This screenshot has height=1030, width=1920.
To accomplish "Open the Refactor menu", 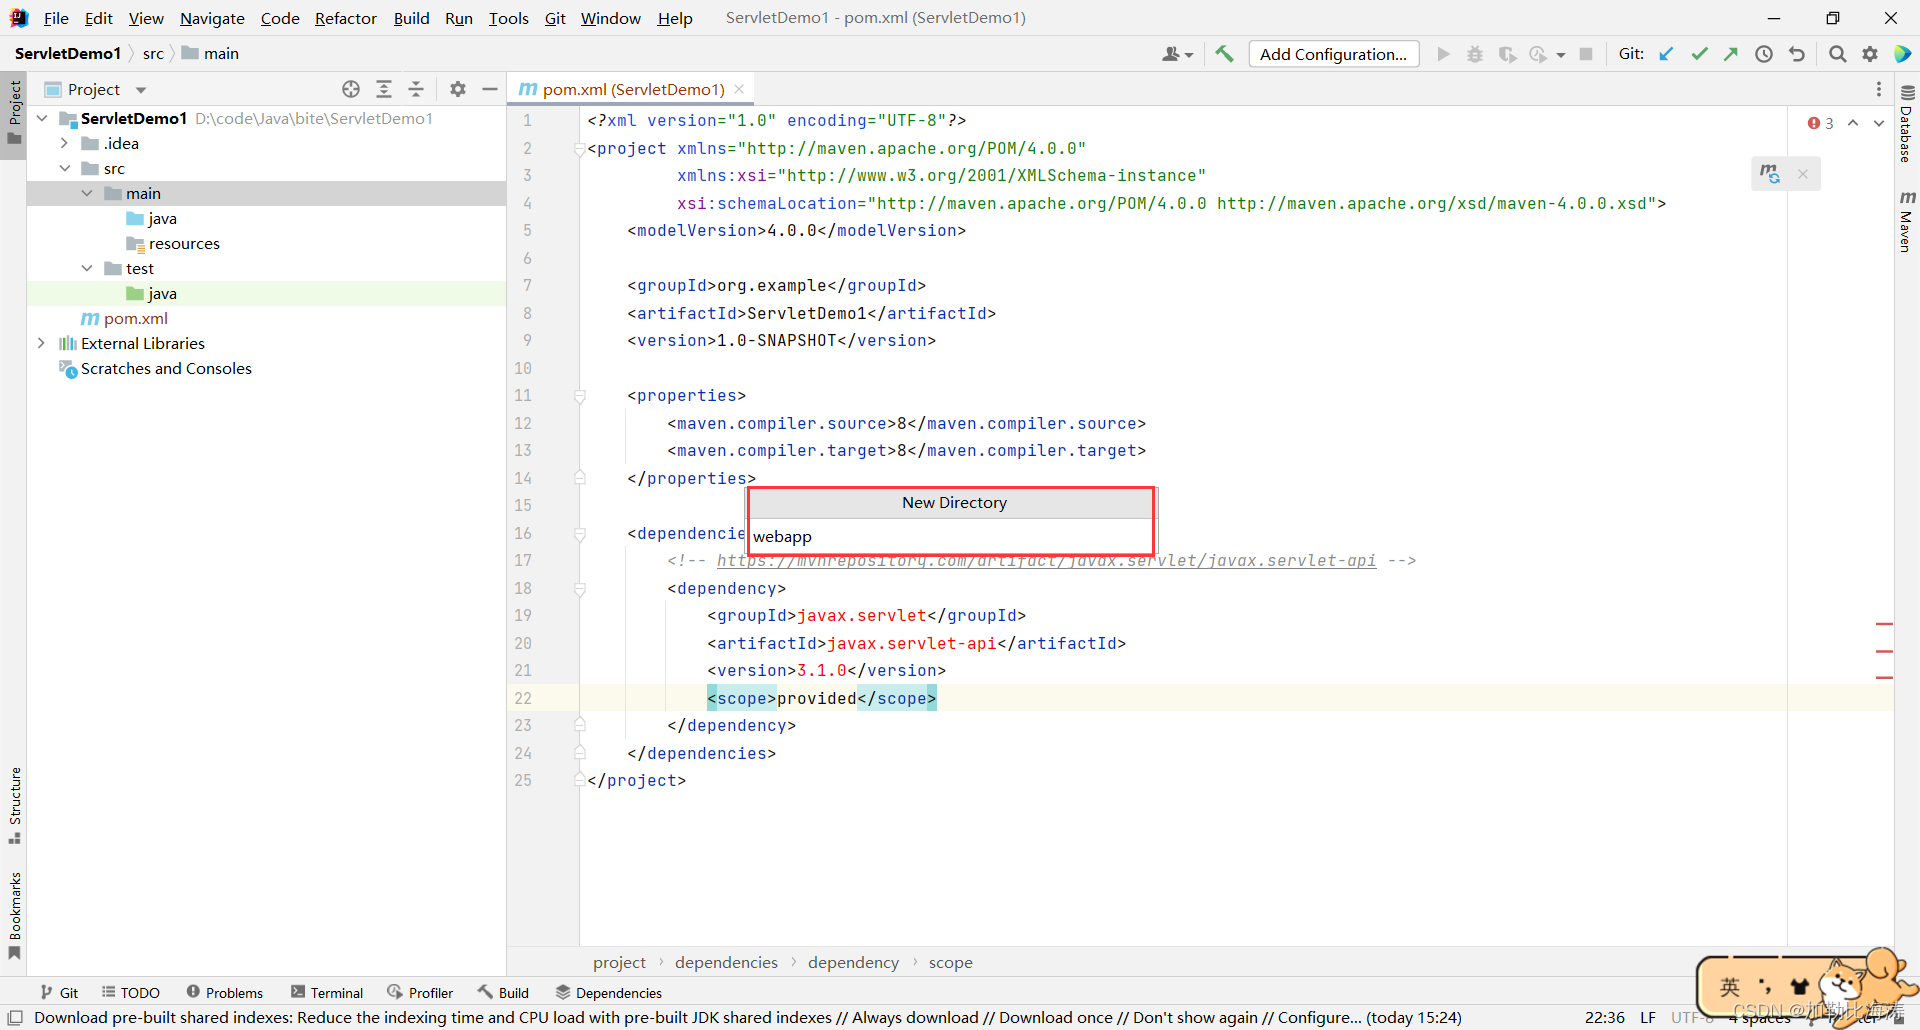I will 346,18.
